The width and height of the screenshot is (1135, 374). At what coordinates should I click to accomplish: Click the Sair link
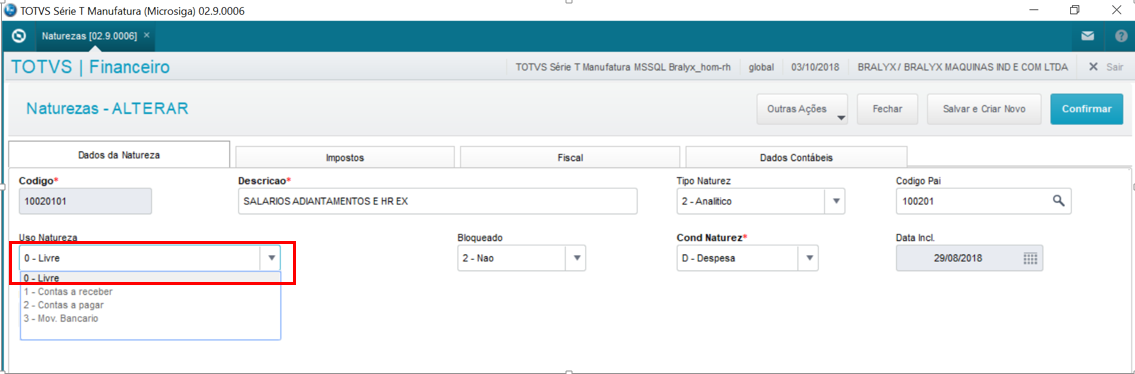click(x=1114, y=67)
